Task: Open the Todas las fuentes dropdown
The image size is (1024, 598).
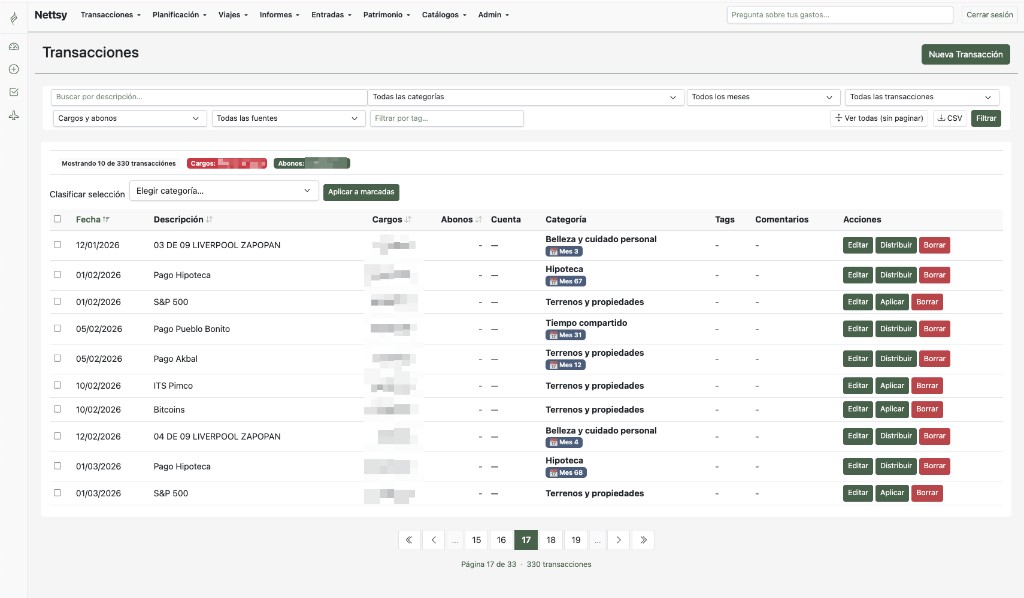Action: coord(288,118)
